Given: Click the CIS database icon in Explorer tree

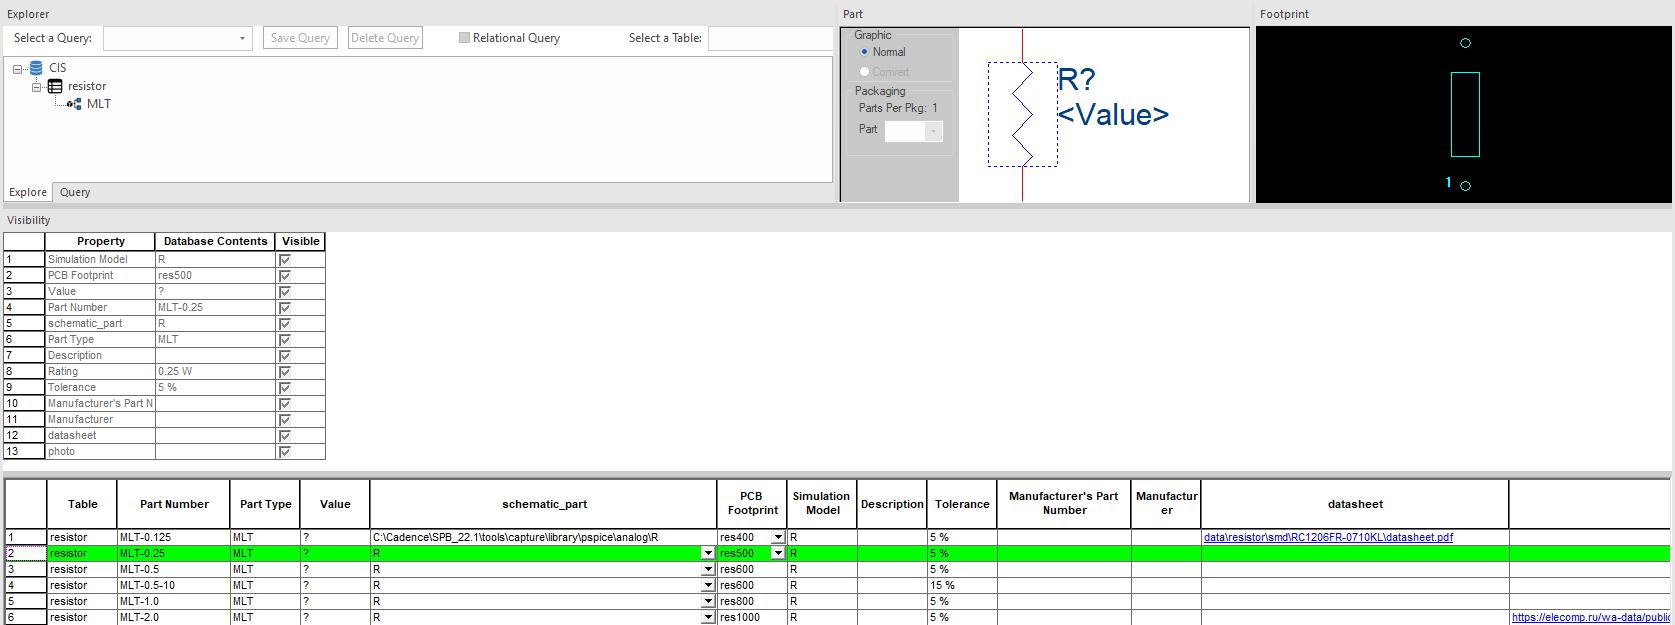Looking at the screenshot, I should [36, 68].
